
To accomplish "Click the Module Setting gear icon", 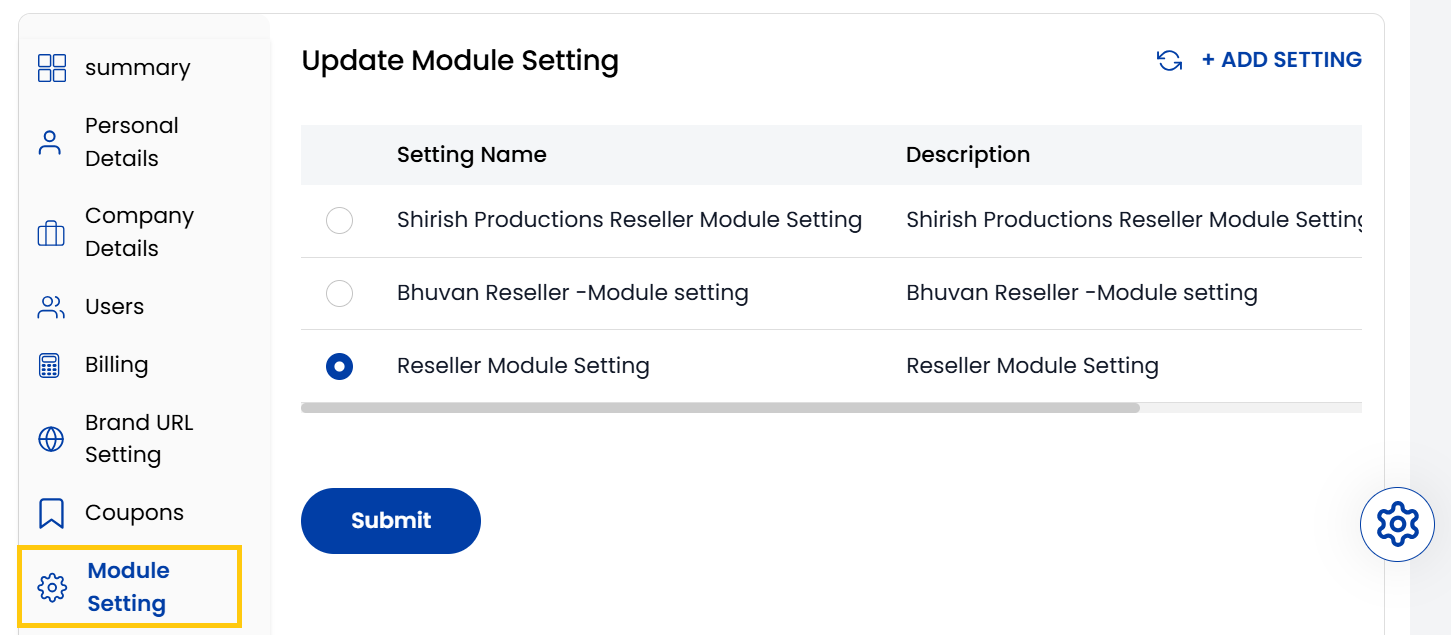I will [x=51, y=586].
